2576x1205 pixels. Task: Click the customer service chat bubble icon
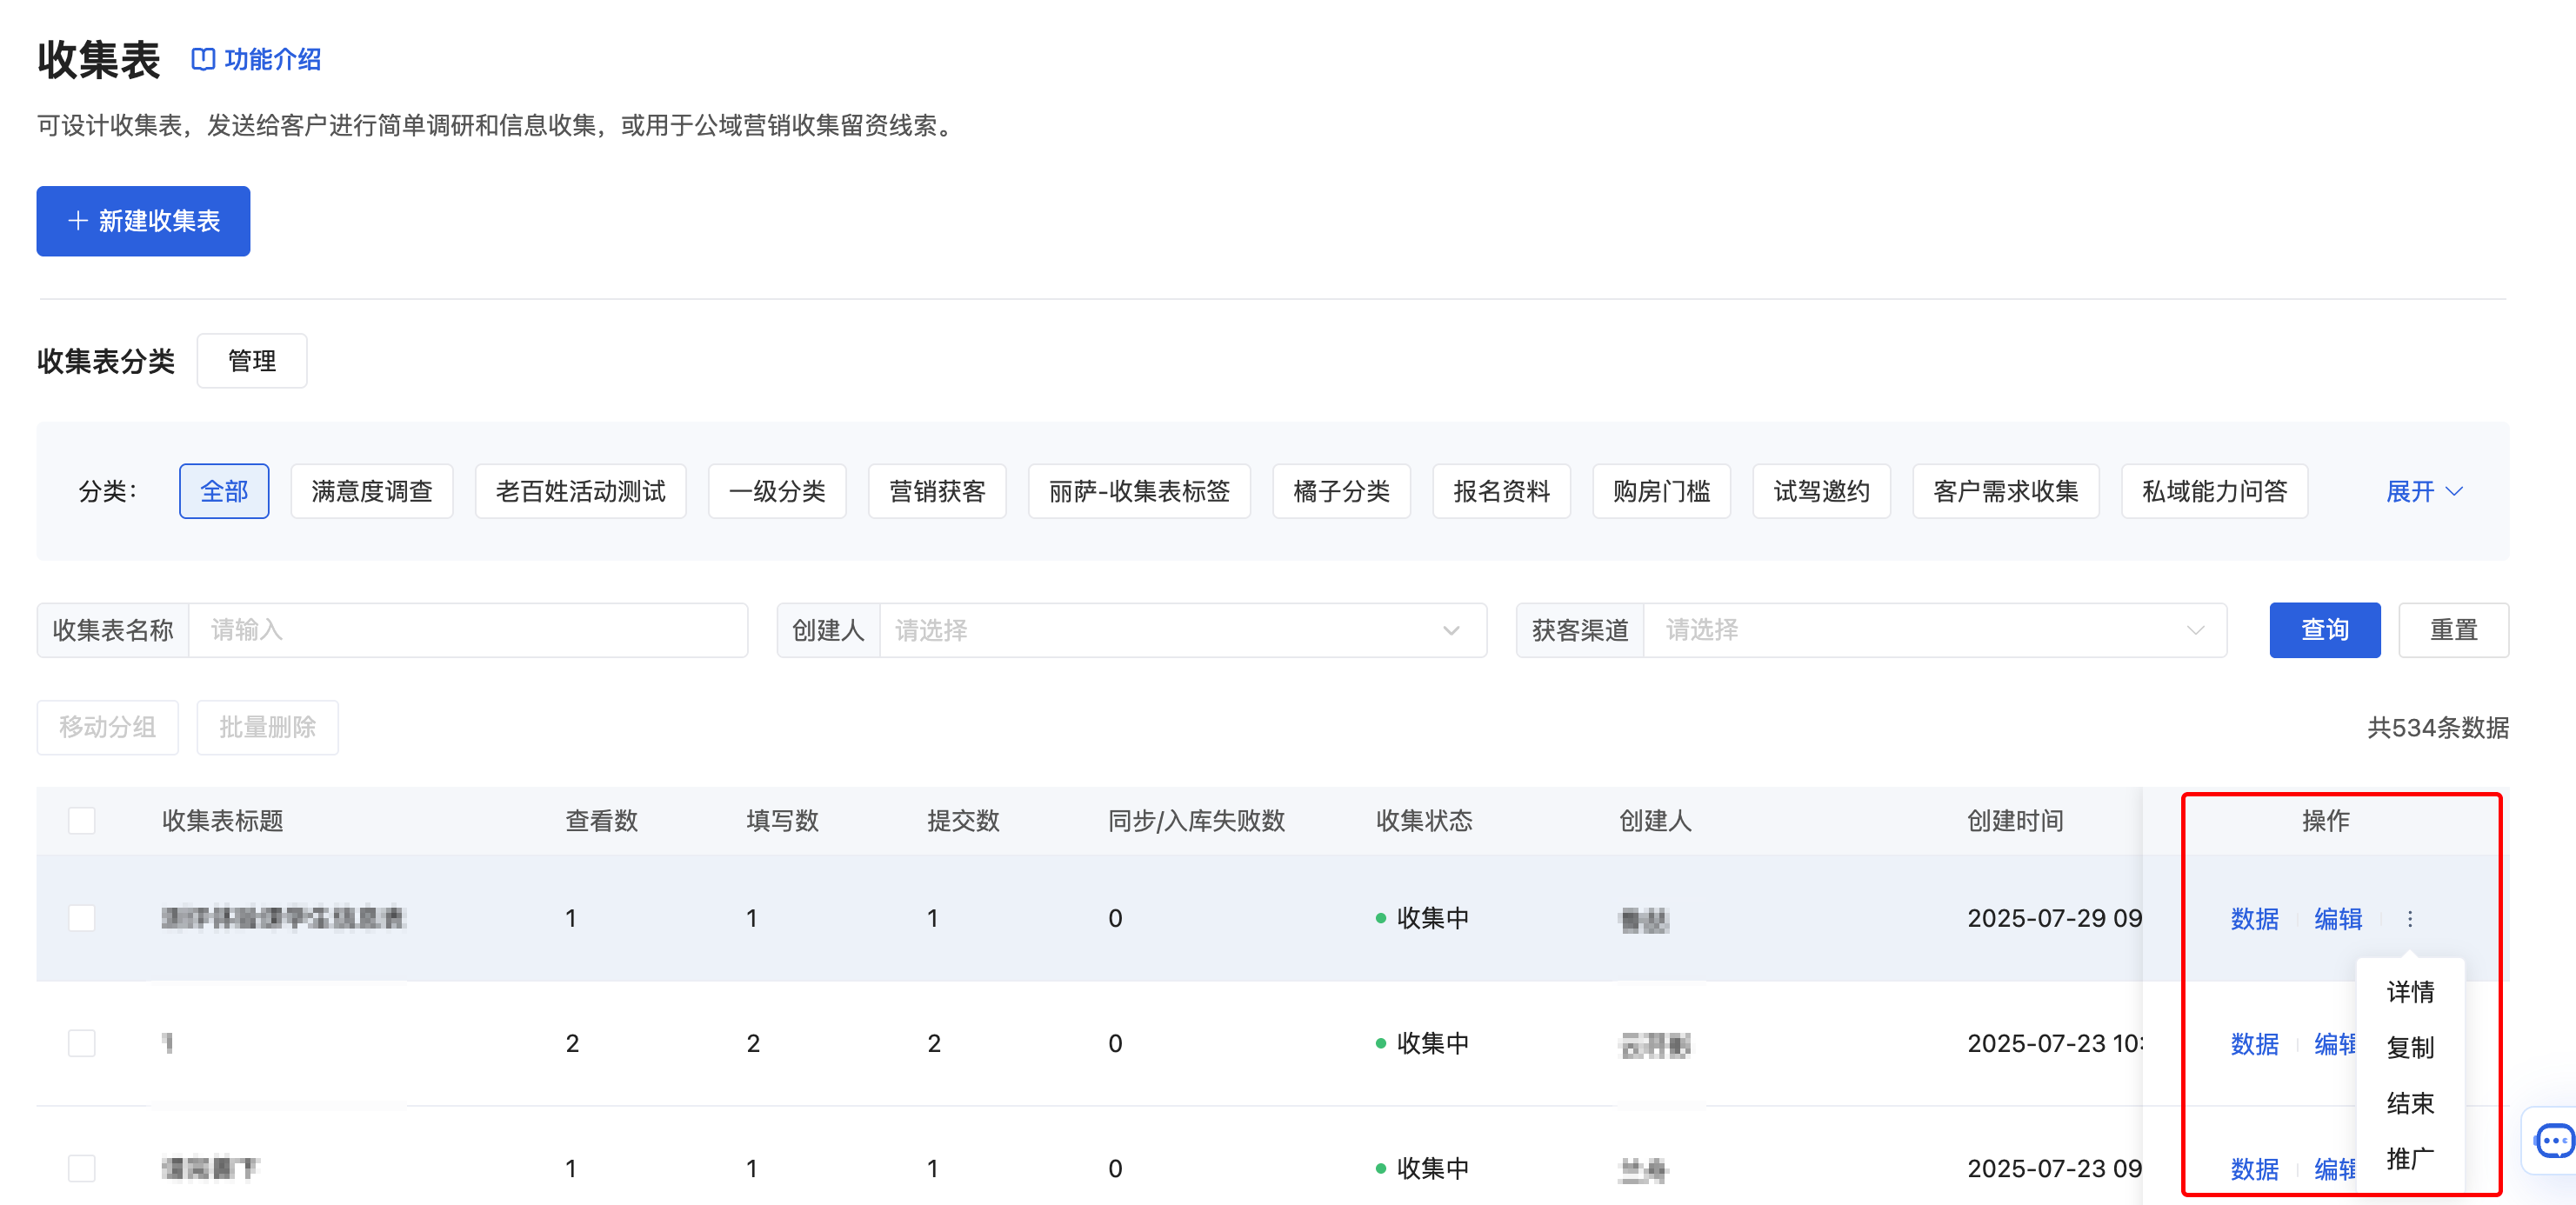coord(2553,1140)
